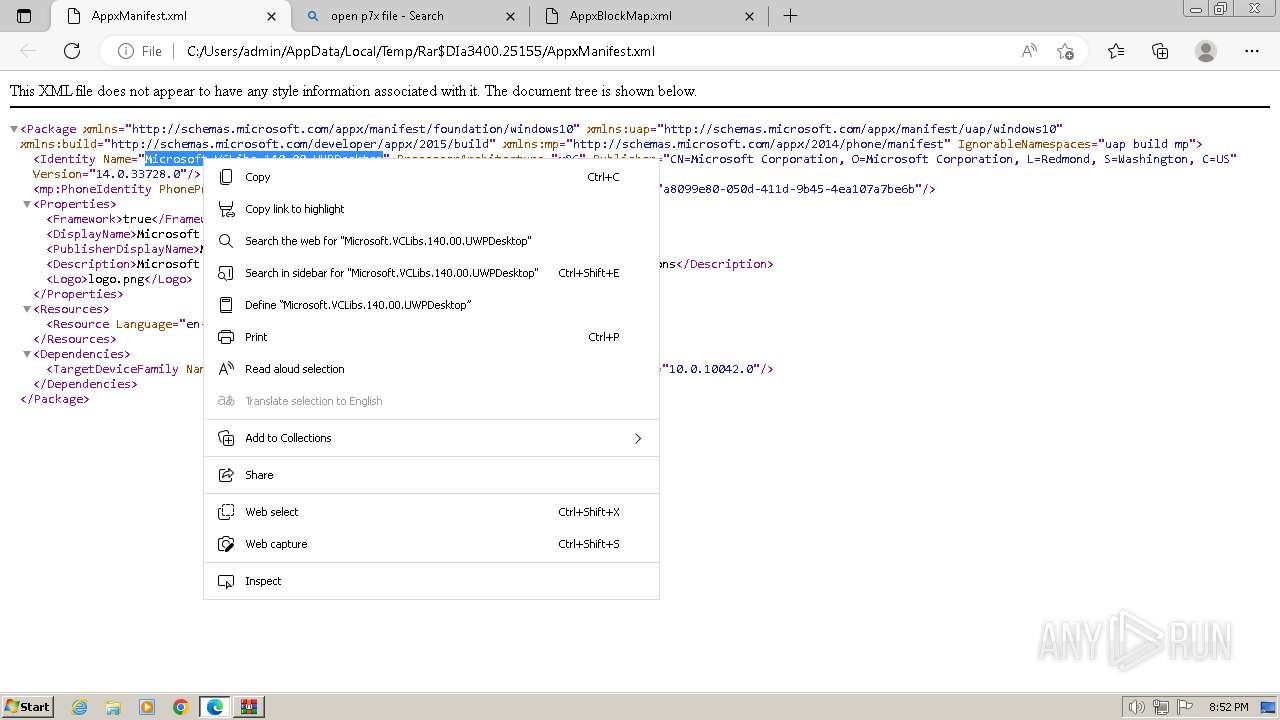Close the open p7x file Search tab
The image size is (1280, 720).
[x=511, y=16]
